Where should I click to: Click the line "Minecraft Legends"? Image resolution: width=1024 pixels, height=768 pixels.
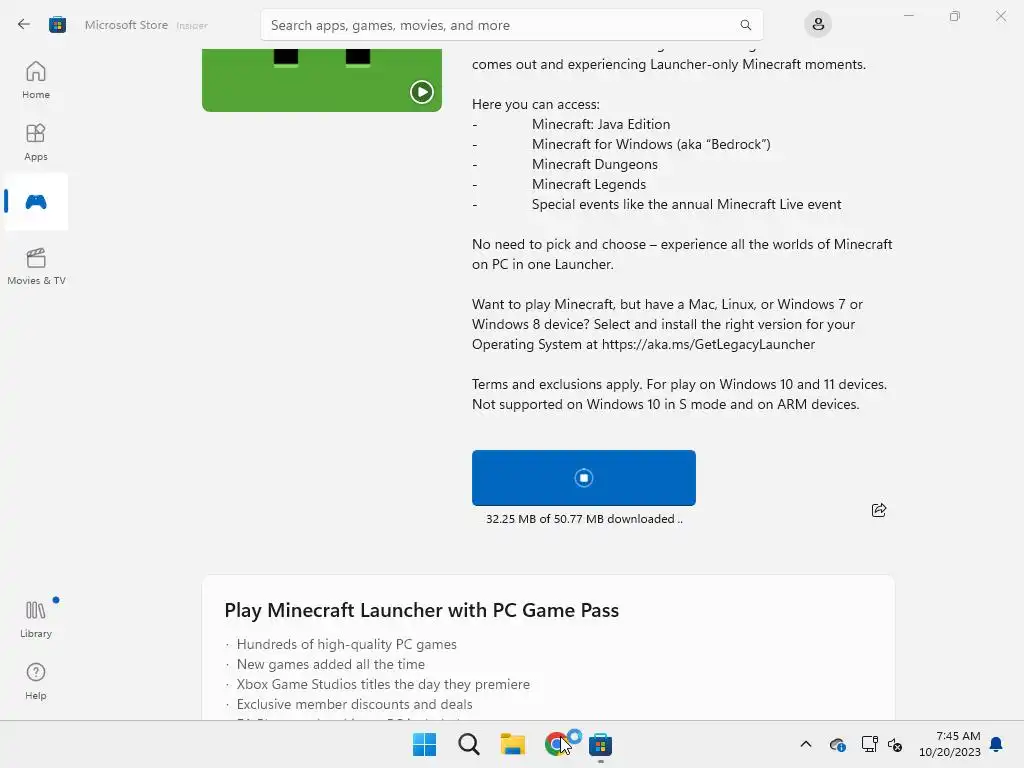[x=588, y=184]
